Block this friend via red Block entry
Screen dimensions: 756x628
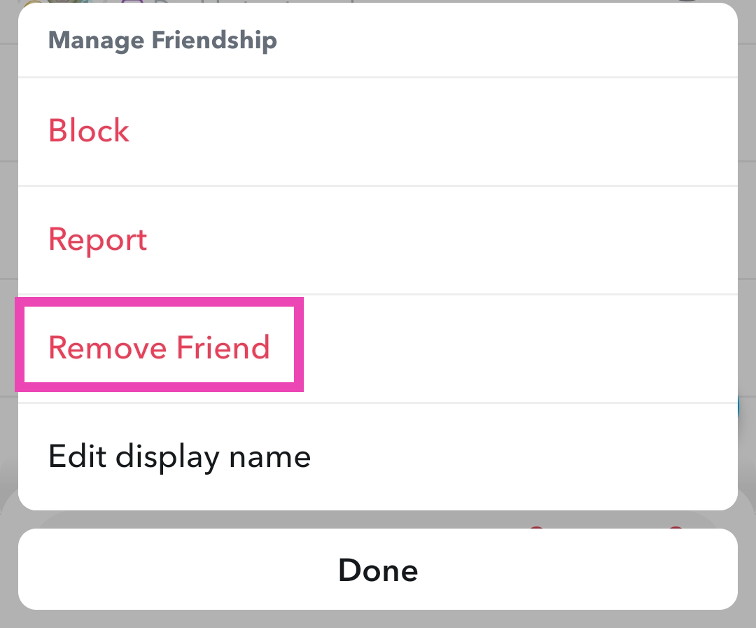89,131
